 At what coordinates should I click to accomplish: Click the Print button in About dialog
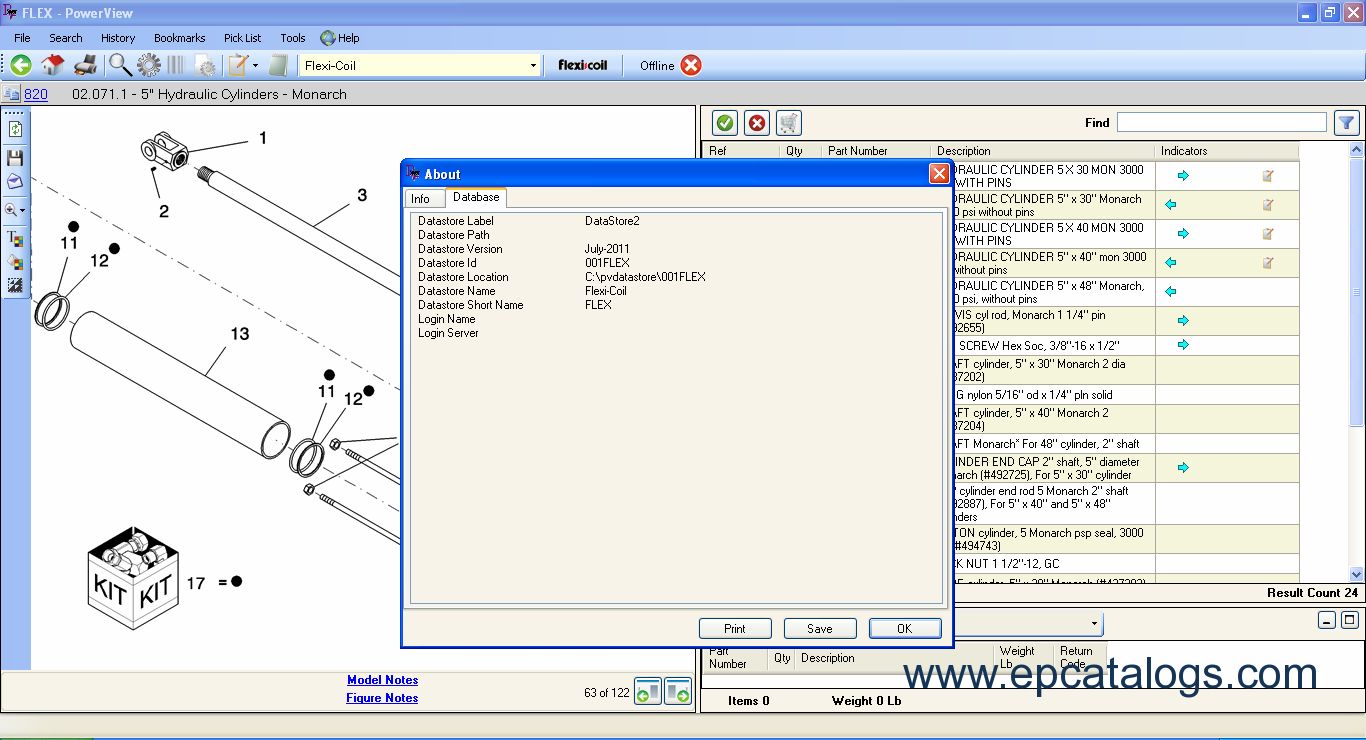coord(735,629)
